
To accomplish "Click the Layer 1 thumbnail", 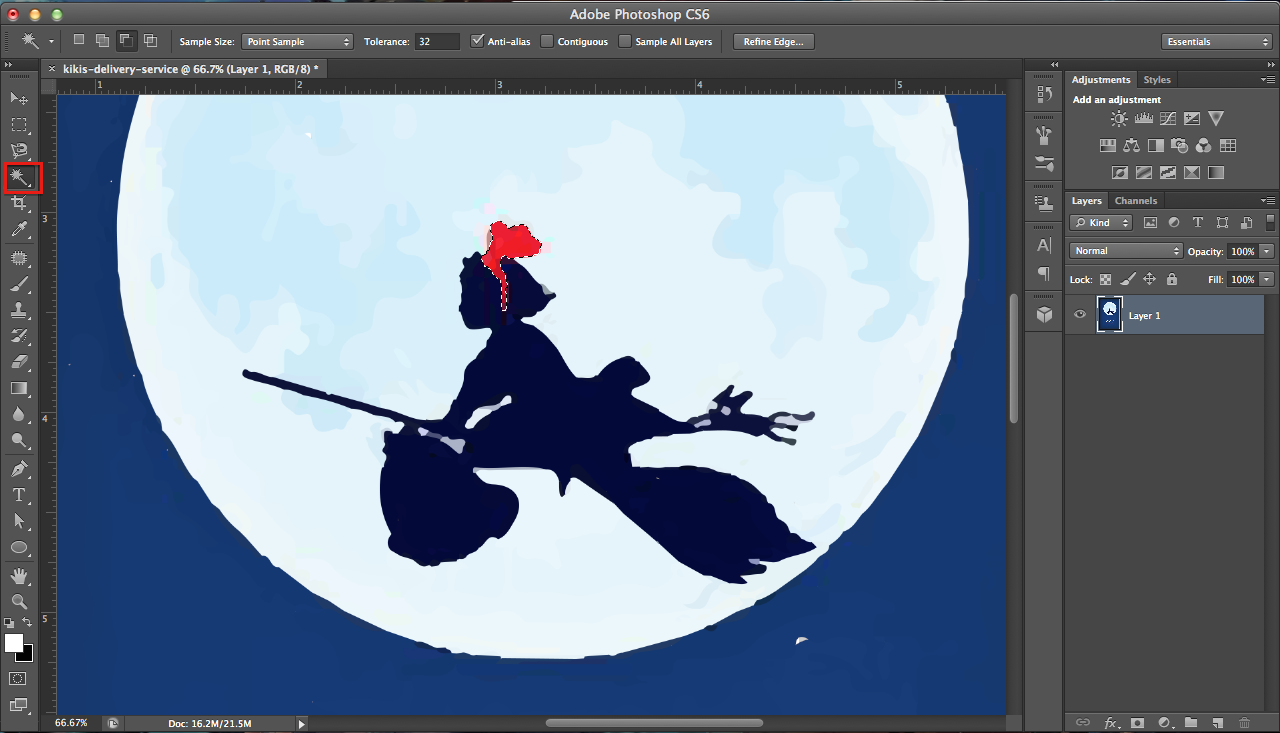I will [1109, 314].
